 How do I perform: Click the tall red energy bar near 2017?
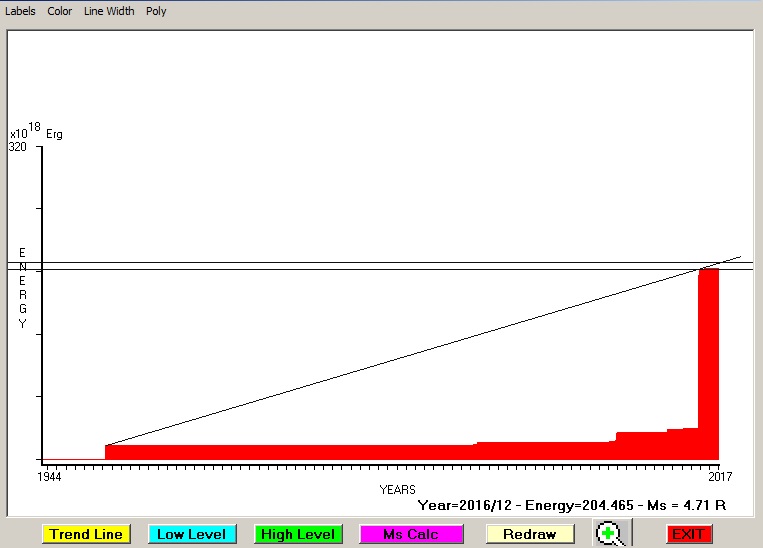point(708,360)
